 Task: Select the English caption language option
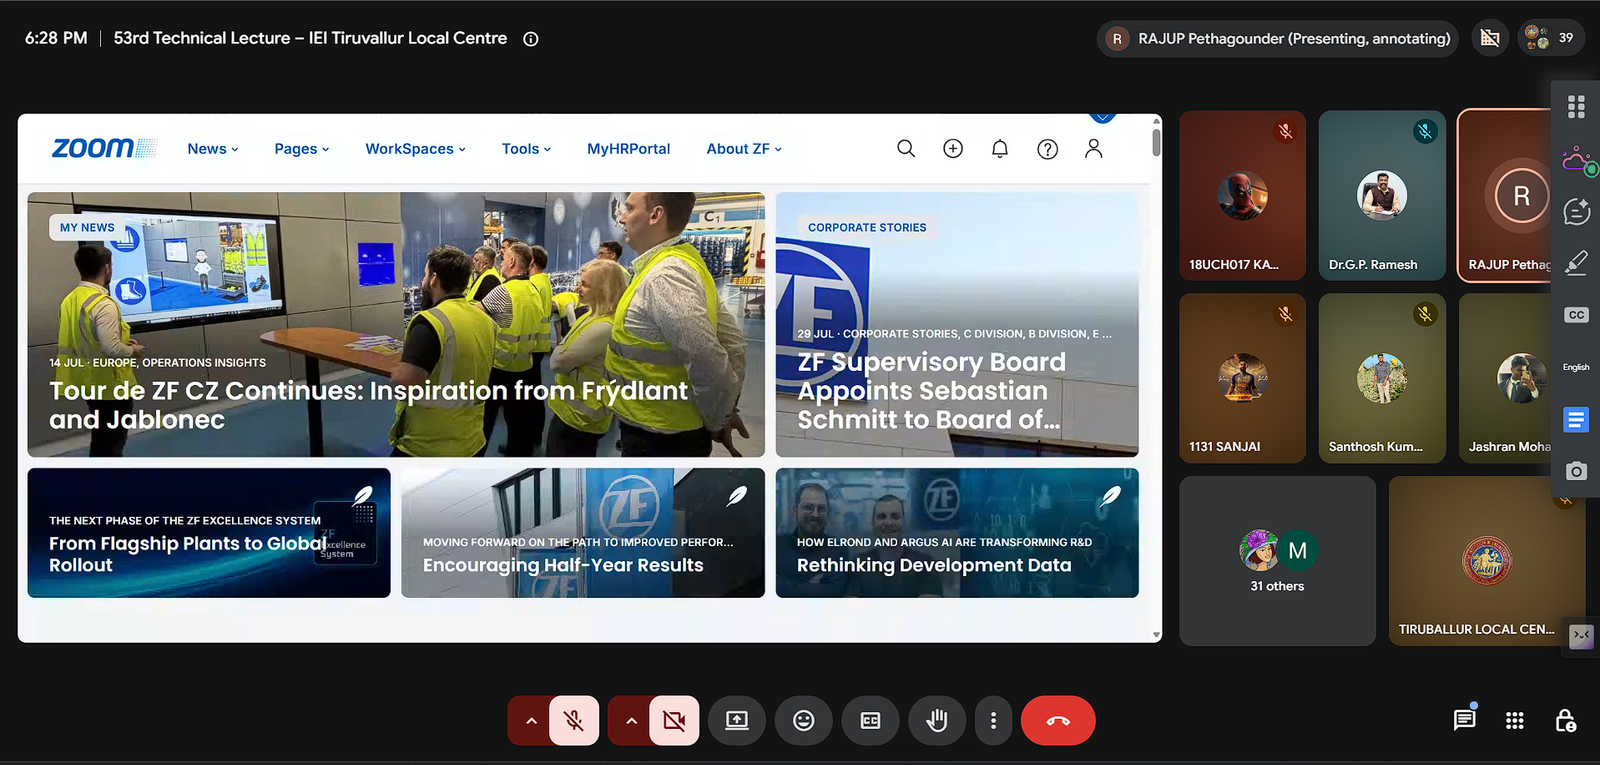coord(1576,367)
